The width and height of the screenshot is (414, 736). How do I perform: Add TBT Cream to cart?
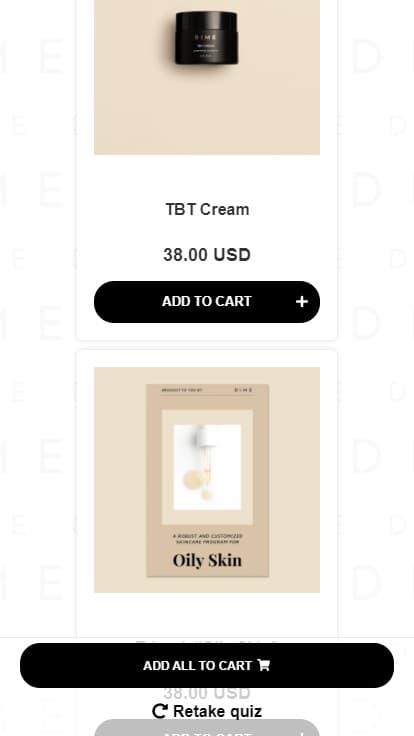[x=207, y=302]
